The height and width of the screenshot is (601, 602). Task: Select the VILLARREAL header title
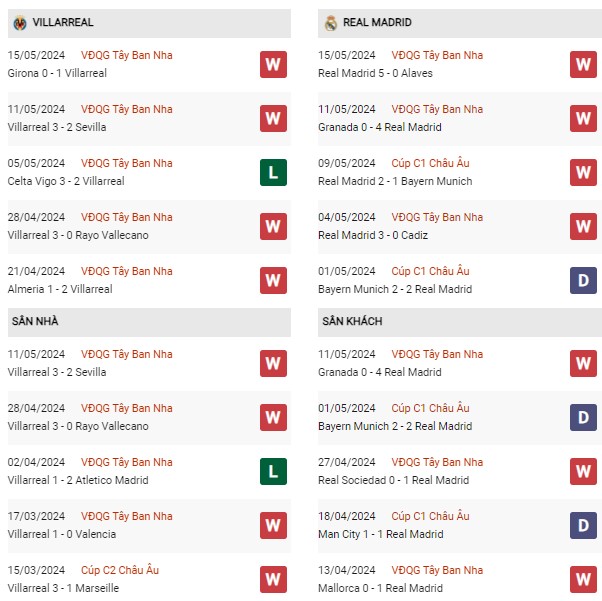click(x=63, y=22)
